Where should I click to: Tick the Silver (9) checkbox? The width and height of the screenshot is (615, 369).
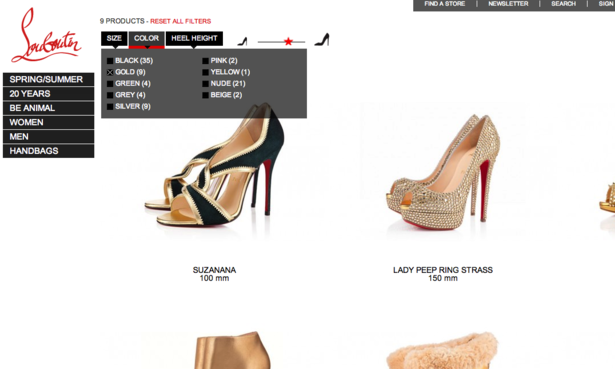click(x=110, y=107)
